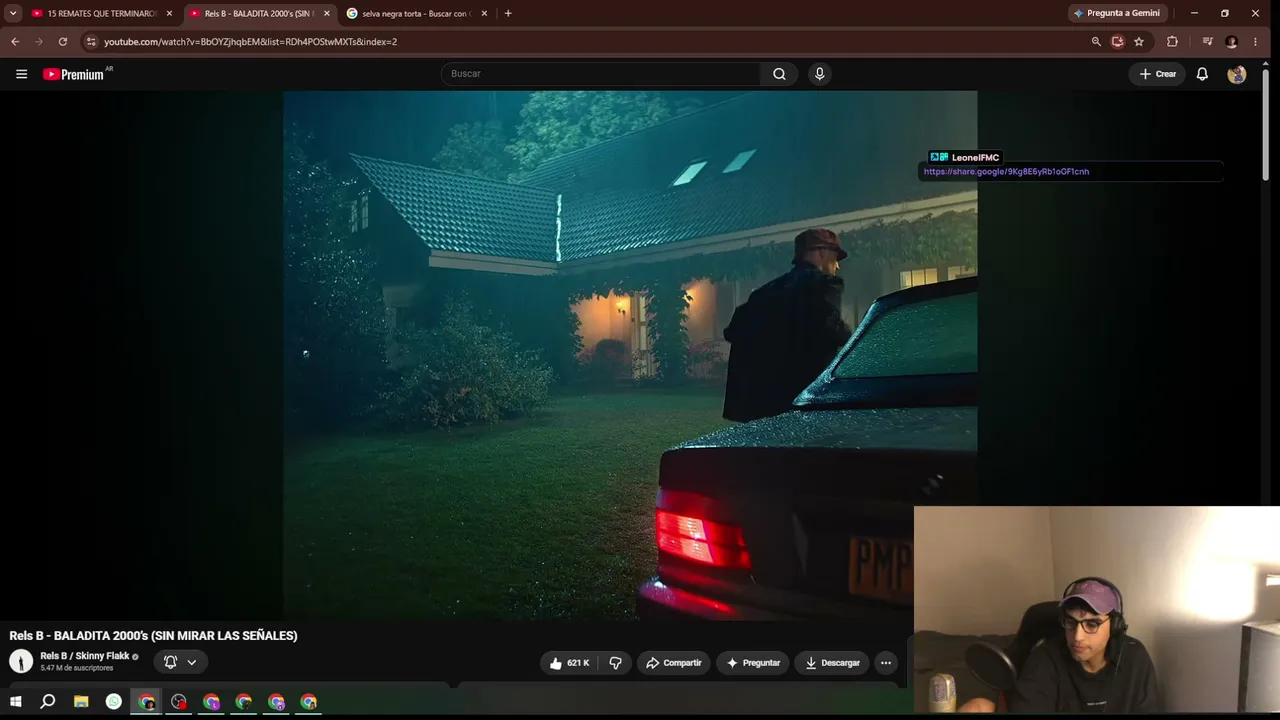Open the YouTube account avatar menu
The height and width of the screenshot is (720, 1280).
pos(1237,74)
